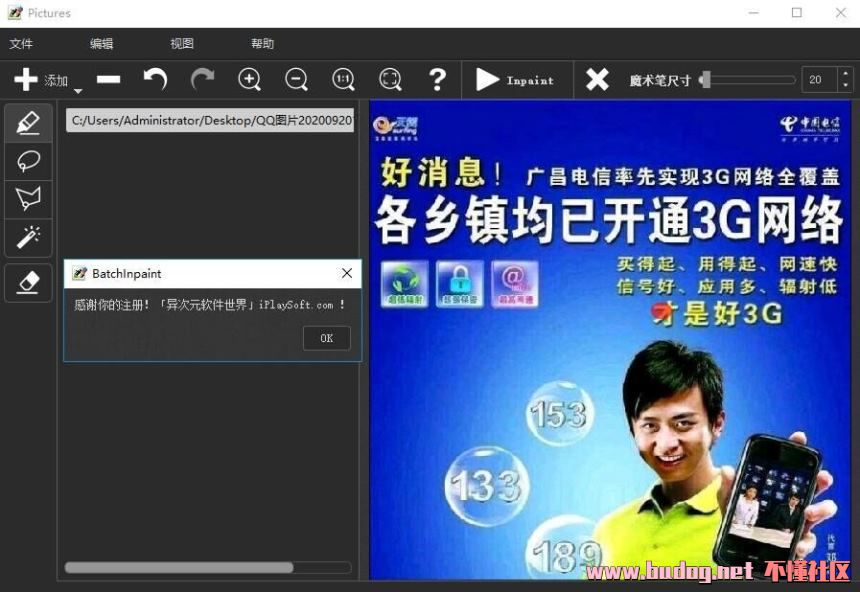Increase brush size with spinner up arrow
The width and height of the screenshot is (860, 592).
click(845, 74)
